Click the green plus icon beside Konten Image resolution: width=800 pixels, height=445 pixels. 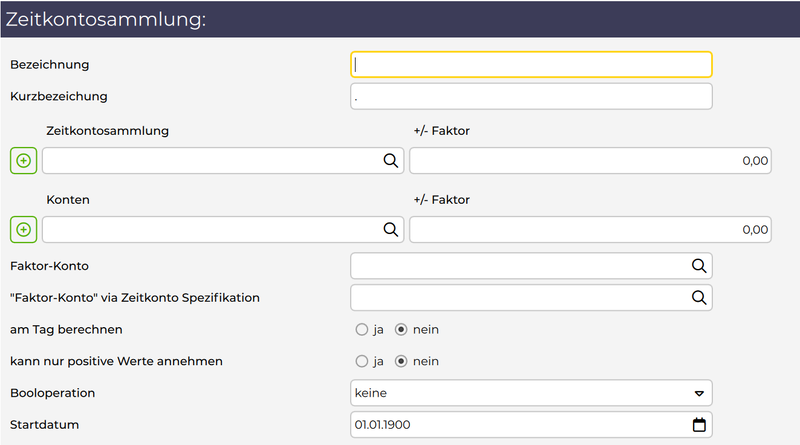click(x=24, y=229)
